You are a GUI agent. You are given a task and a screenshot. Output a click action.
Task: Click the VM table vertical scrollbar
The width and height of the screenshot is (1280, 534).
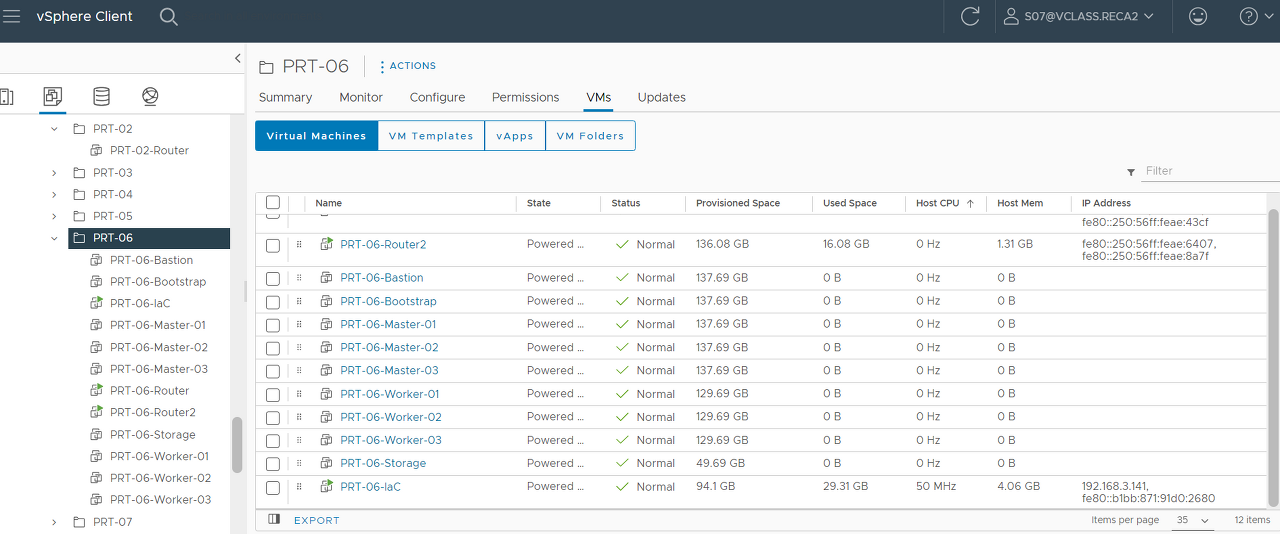[1273, 357]
